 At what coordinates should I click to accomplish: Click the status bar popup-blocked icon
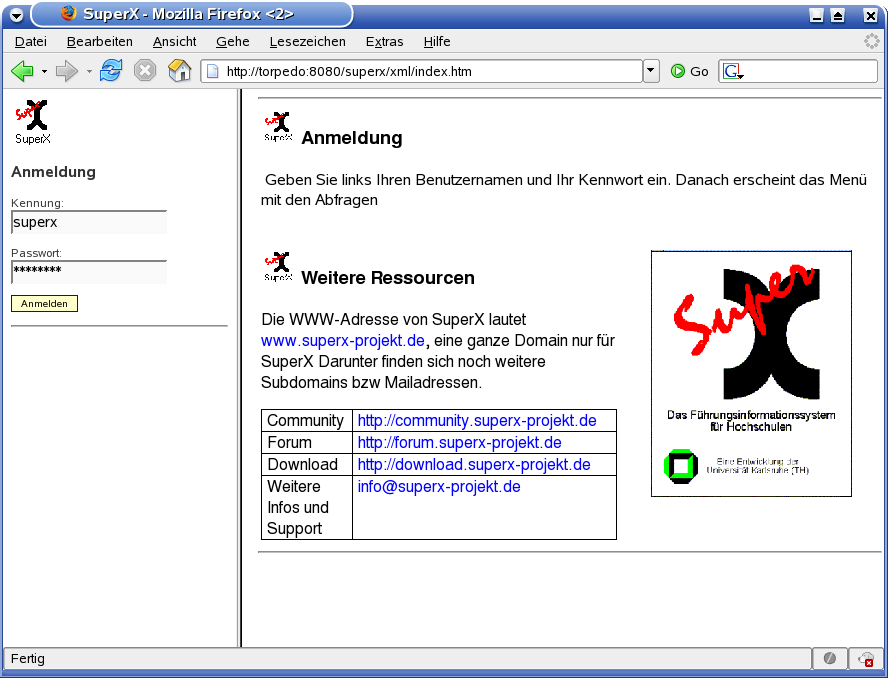(866, 659)
